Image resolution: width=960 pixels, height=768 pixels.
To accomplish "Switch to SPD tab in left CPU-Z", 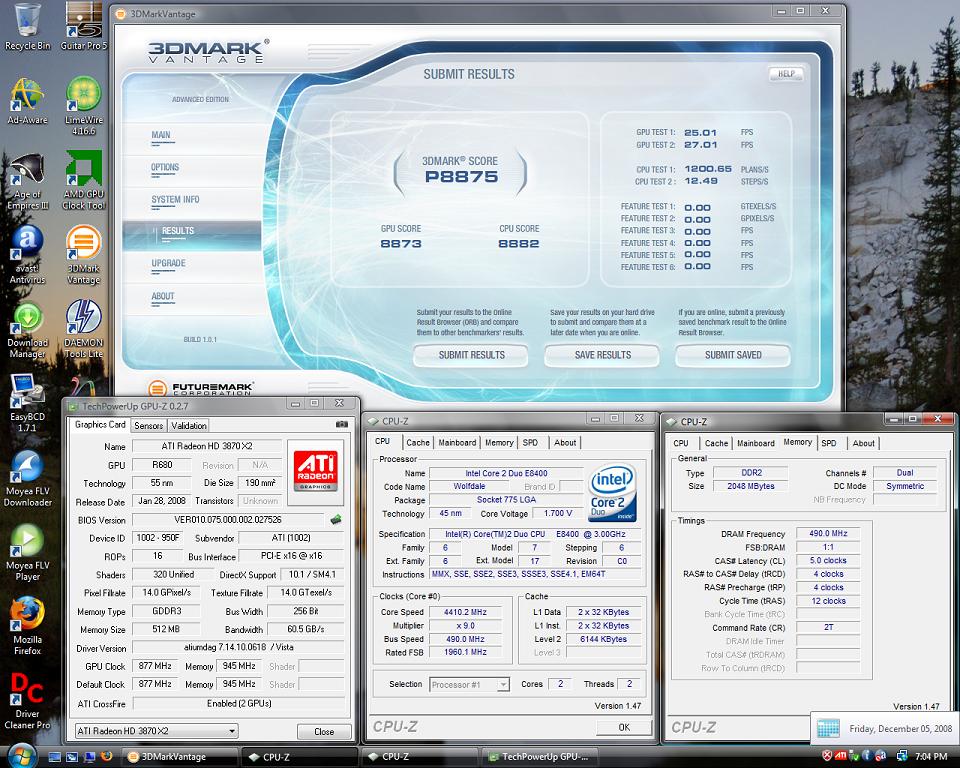I will (x=530, y=443).
